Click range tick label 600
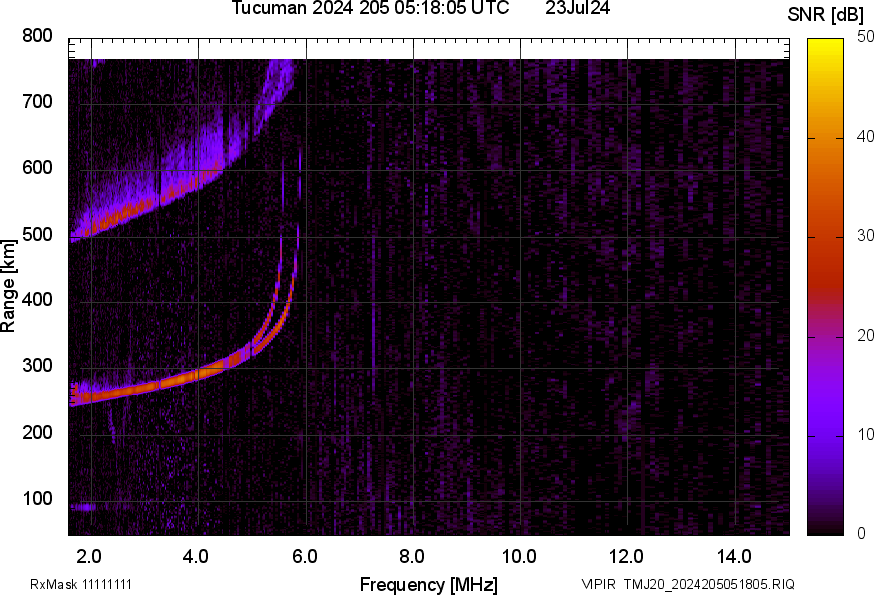 [x=37, y=168]
